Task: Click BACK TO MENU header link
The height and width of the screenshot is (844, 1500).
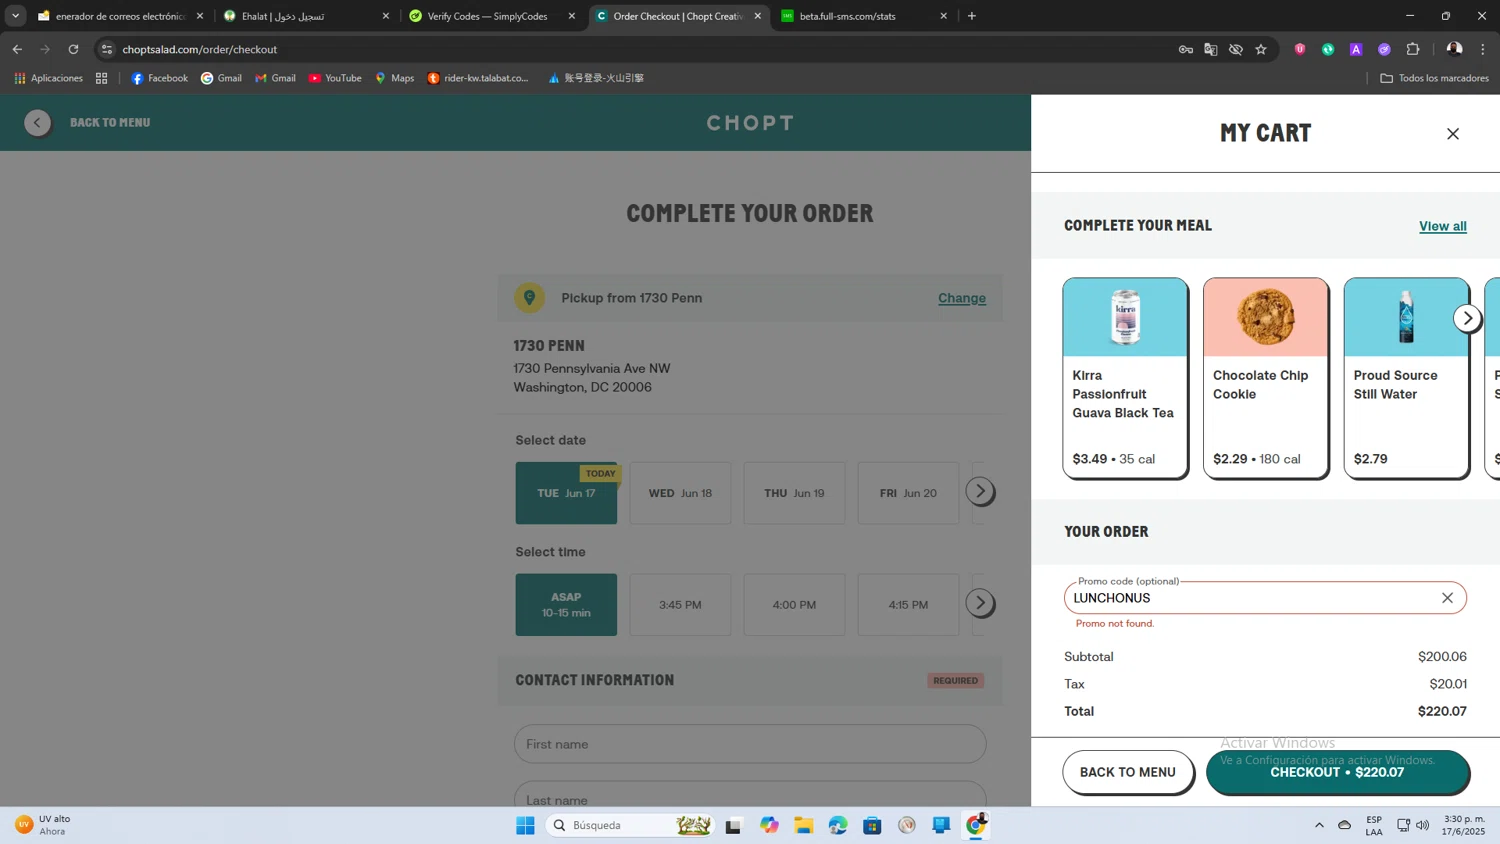Action: point(110,123)
